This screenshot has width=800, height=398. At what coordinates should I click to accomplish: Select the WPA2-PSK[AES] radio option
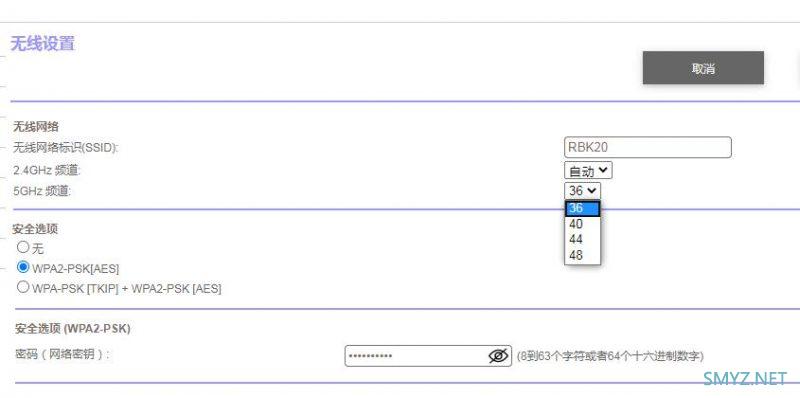pos(23,267)
